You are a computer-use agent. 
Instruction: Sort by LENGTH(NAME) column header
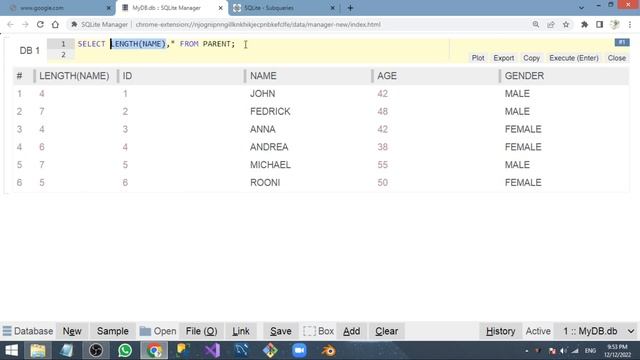pos(74,76)
